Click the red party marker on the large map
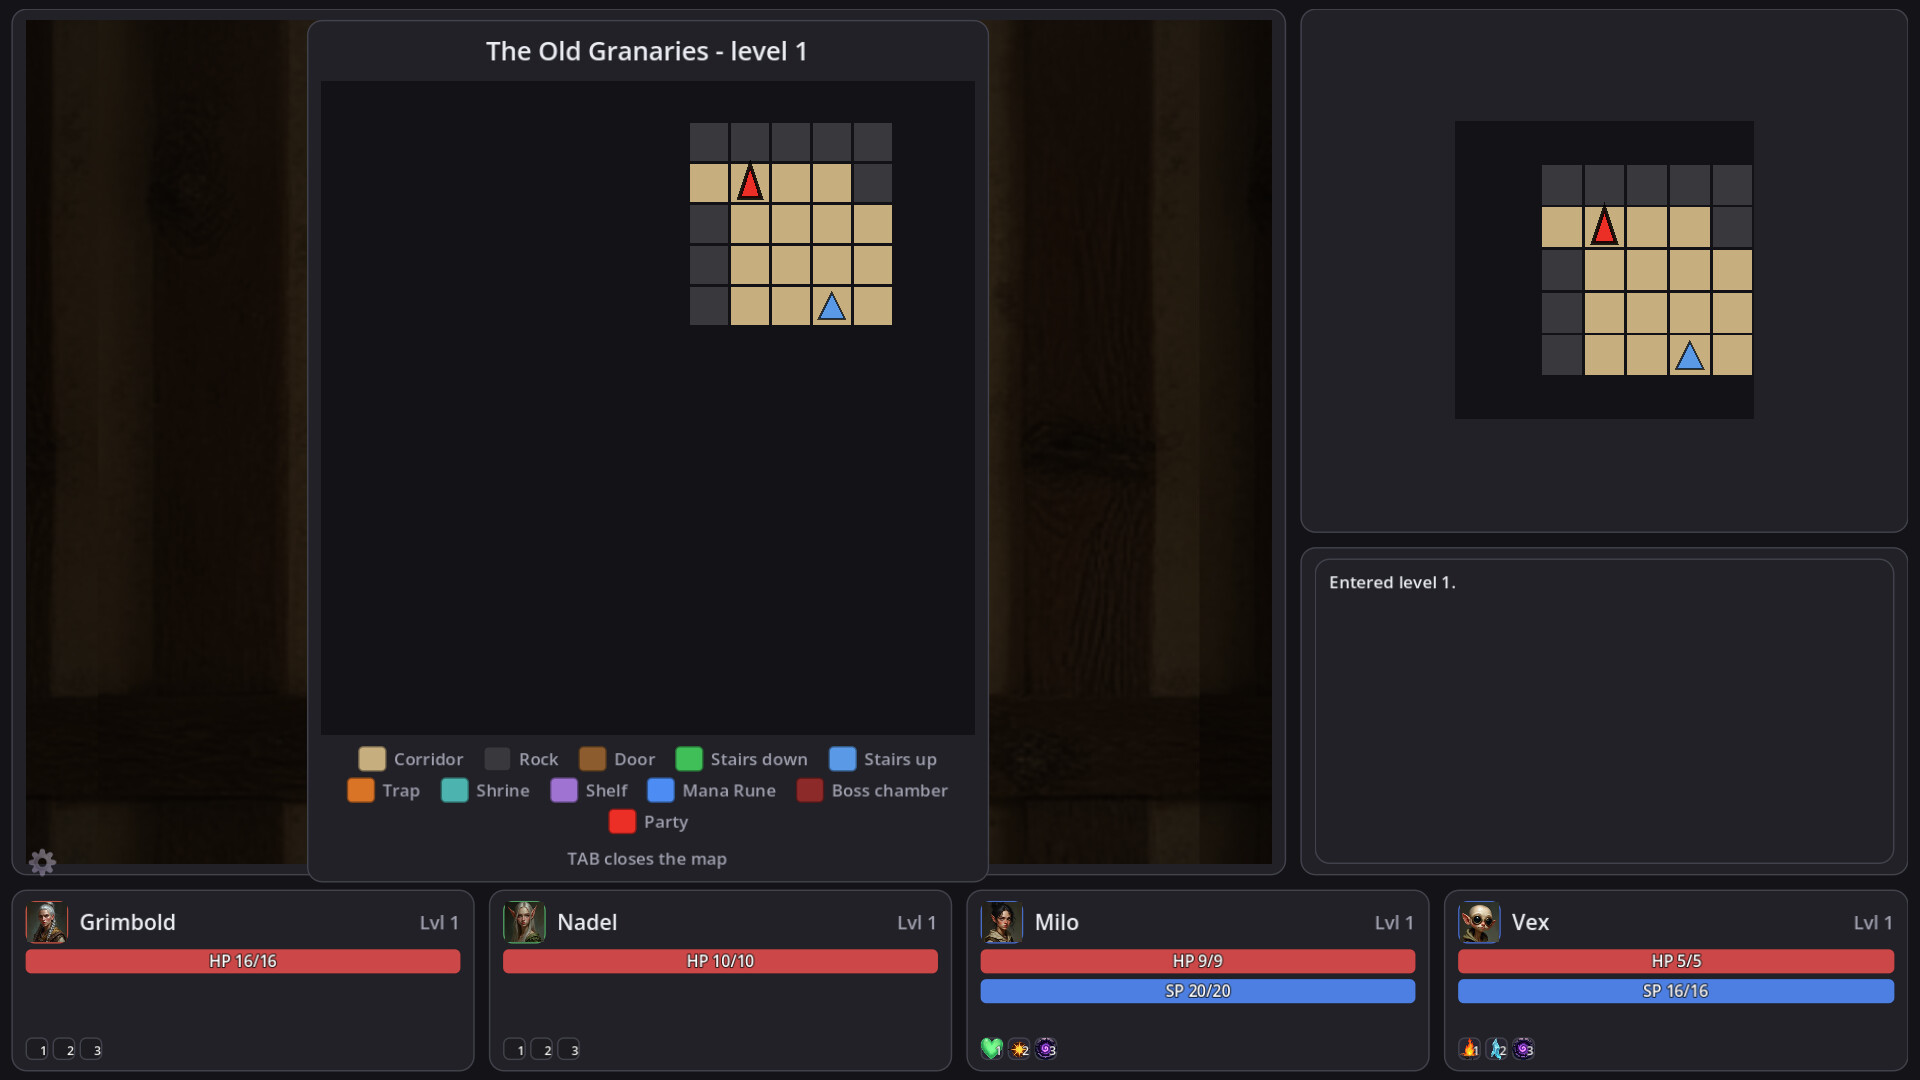Image resolution: width=1920 pixels, height=1080 pixels. [750, 183]
